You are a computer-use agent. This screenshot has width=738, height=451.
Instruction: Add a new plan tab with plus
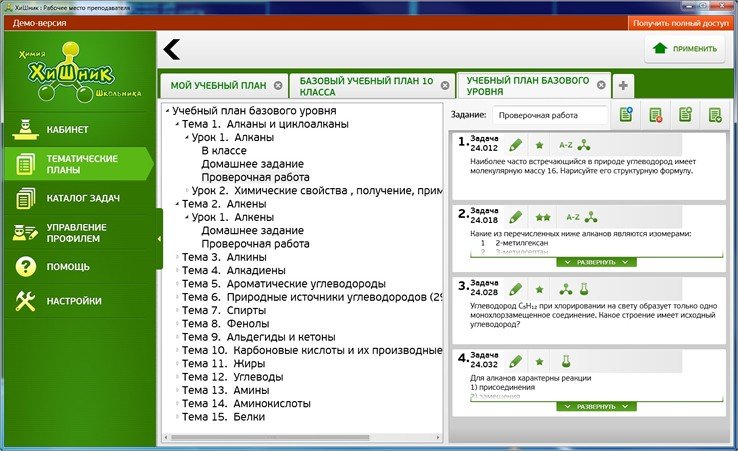[x=623, y=86]
